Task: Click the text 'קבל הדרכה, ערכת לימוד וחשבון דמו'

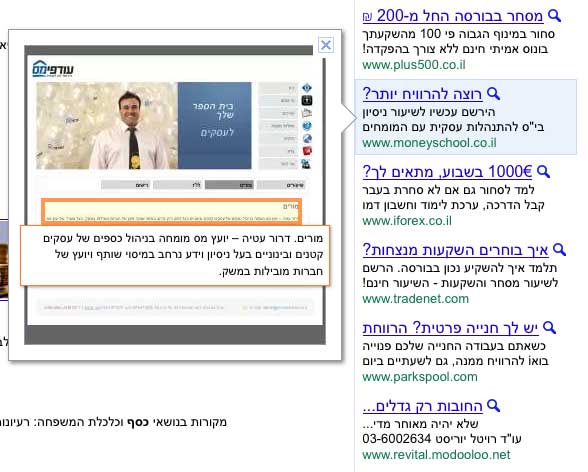Action: (x=453, y=205)
